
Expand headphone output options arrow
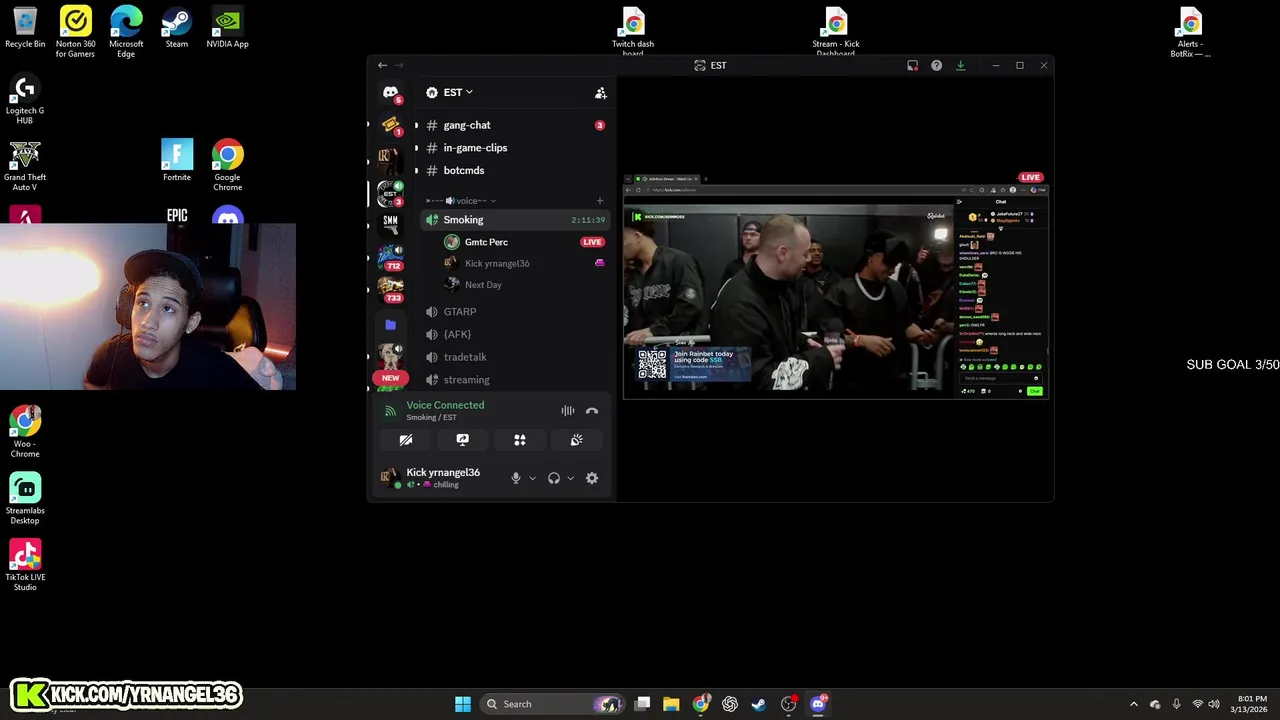click(570, 478)
